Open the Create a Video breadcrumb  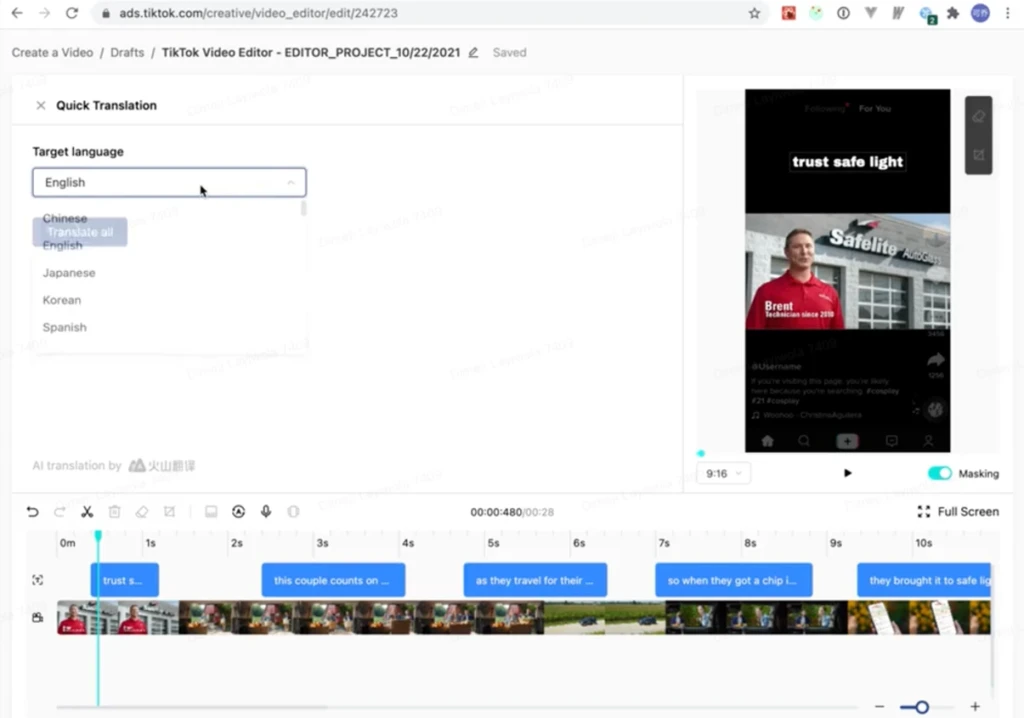[52, 52]
